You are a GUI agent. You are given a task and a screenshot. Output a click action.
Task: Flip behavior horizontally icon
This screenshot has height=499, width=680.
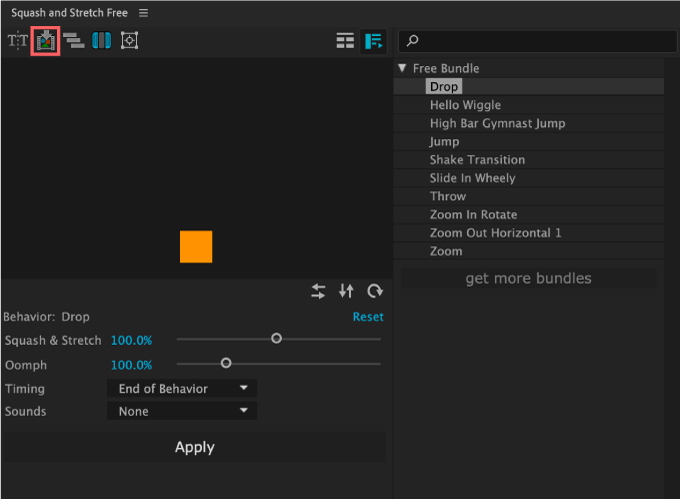[318, 291]
